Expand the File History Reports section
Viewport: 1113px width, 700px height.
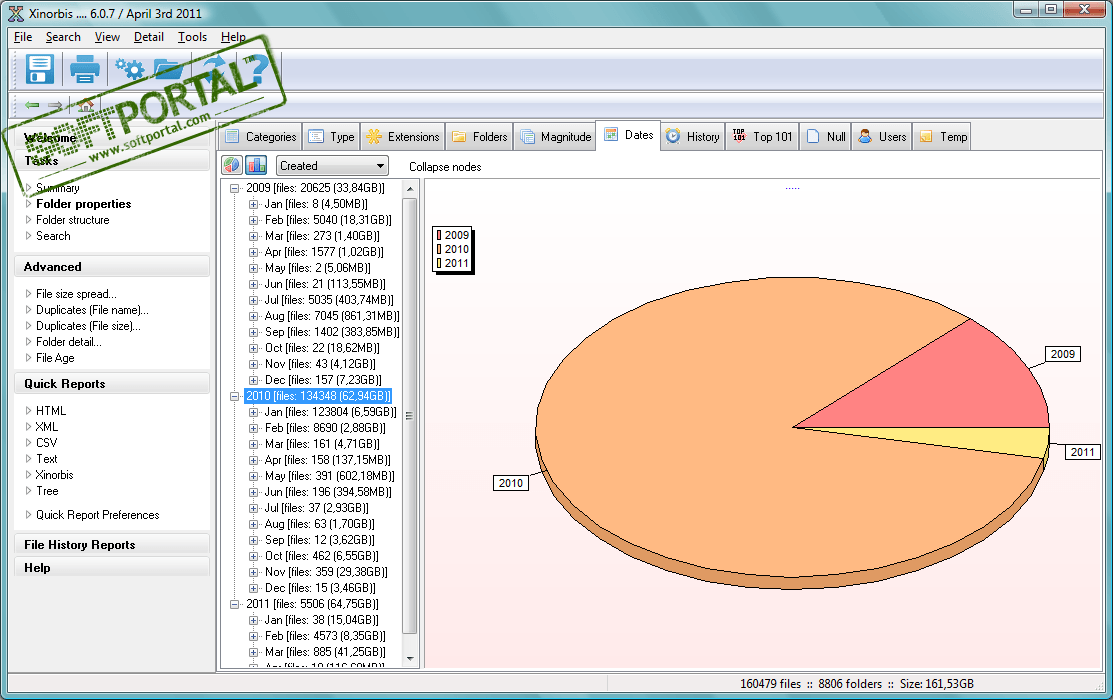point(111,545)
